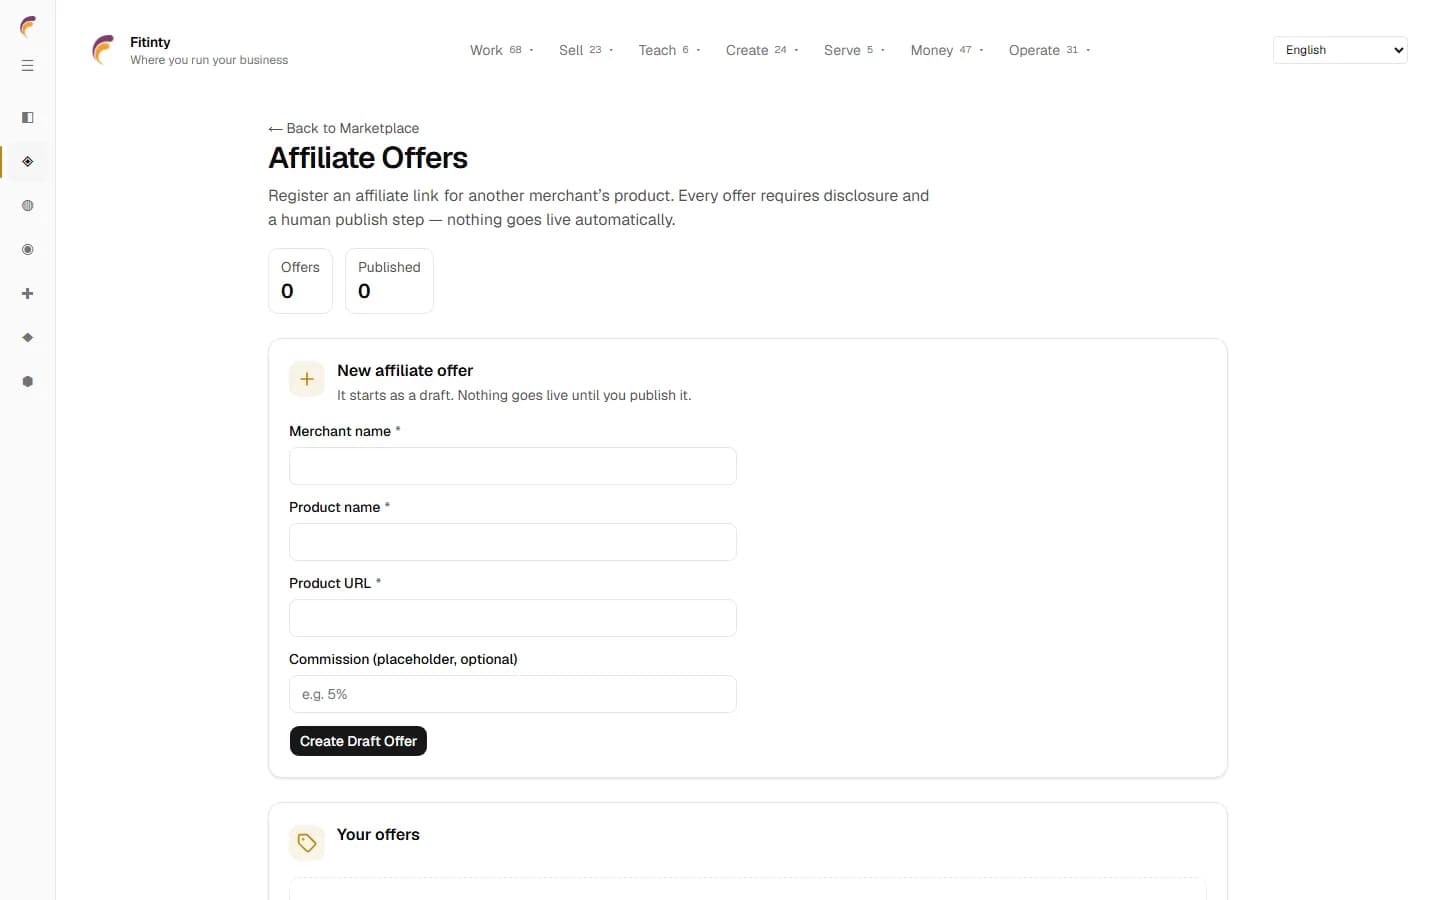This screenshot has width=1440, height=900.
Task: Click the Published count card
Action: click(389, 281)
